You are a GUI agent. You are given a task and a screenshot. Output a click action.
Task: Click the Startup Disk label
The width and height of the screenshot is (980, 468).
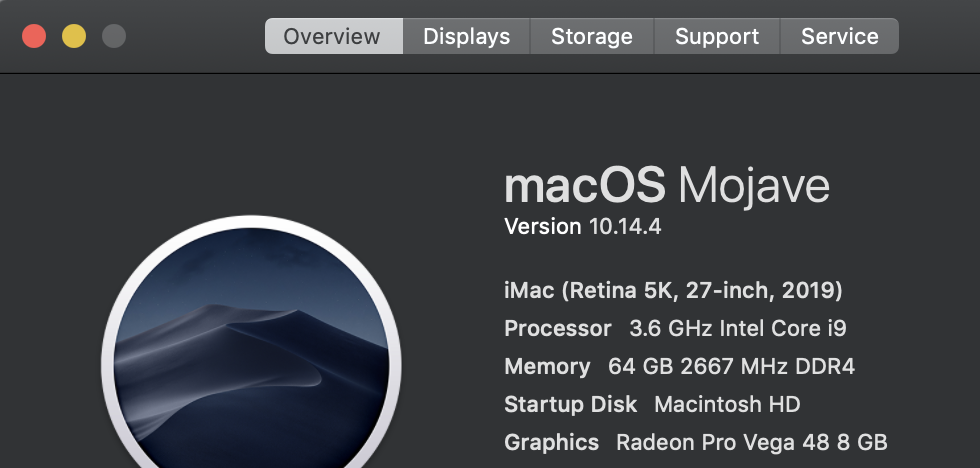tap(570, 404)
